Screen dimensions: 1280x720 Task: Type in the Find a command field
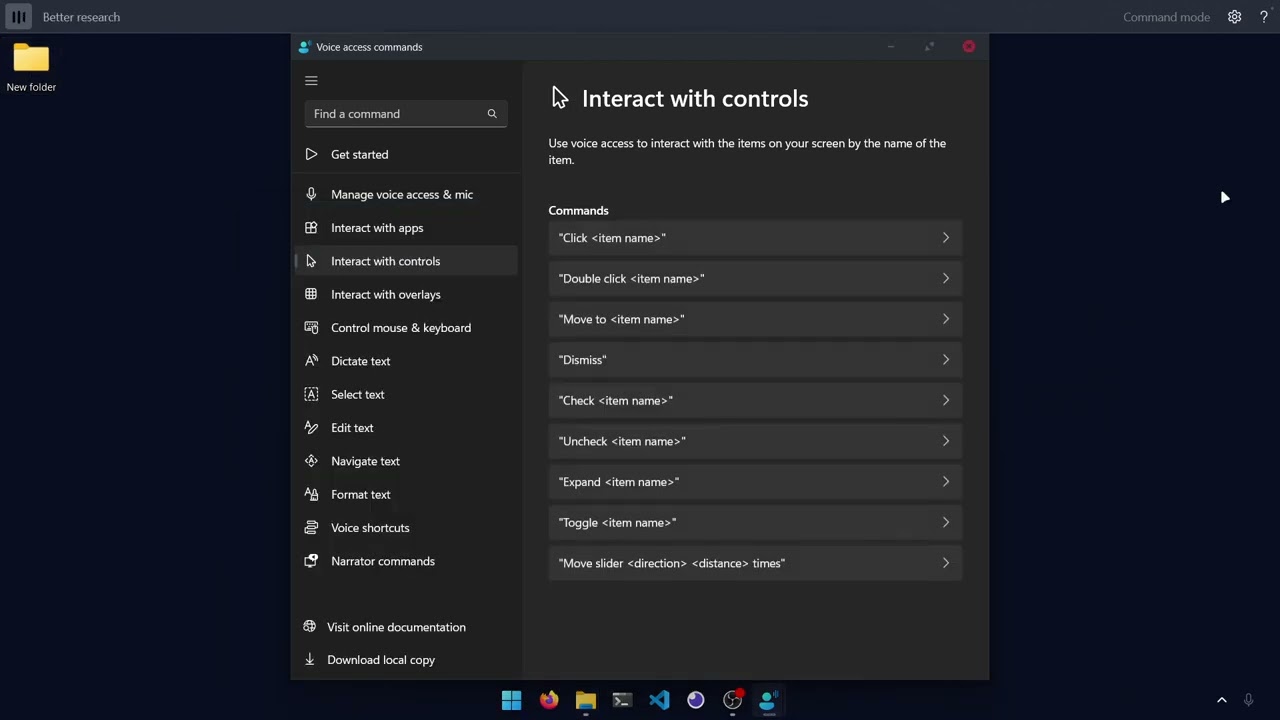click(395, 114)
